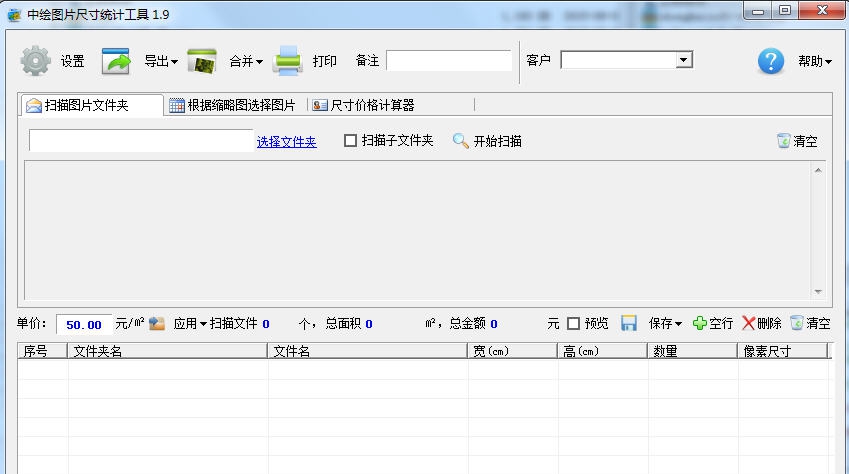This screenshot has width=849, height=474.
Task: Click the floppy disk save icon
Action: 629,323
